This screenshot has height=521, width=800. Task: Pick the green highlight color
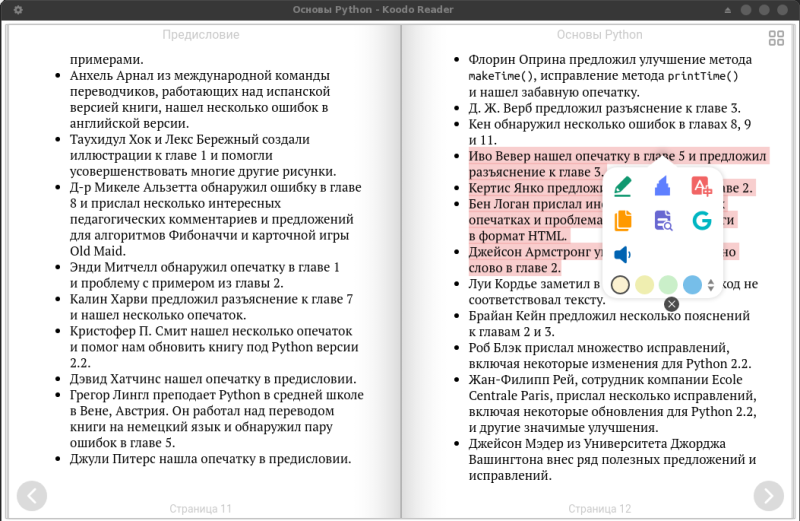point(669,285)
